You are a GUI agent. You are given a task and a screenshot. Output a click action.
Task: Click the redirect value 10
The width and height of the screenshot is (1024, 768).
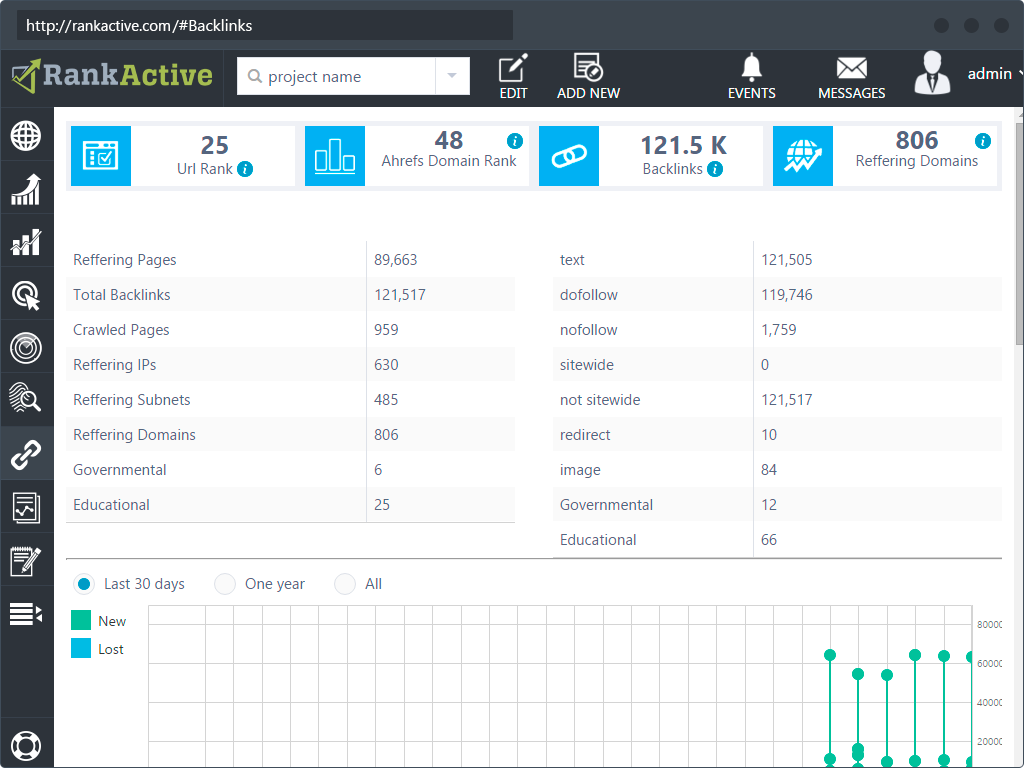click(x=769, y=435)
